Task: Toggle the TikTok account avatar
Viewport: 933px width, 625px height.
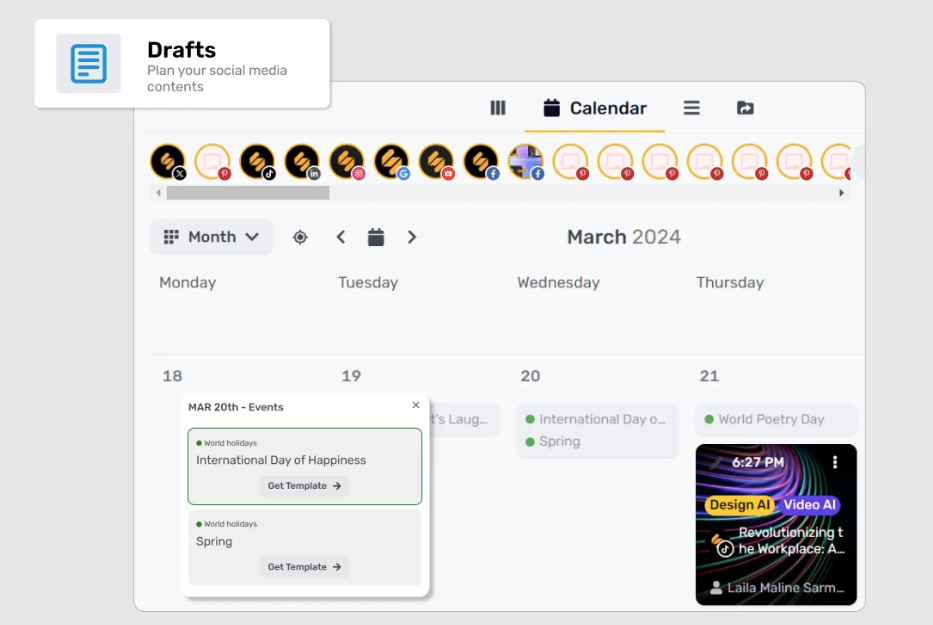Action: pos(258,161)
